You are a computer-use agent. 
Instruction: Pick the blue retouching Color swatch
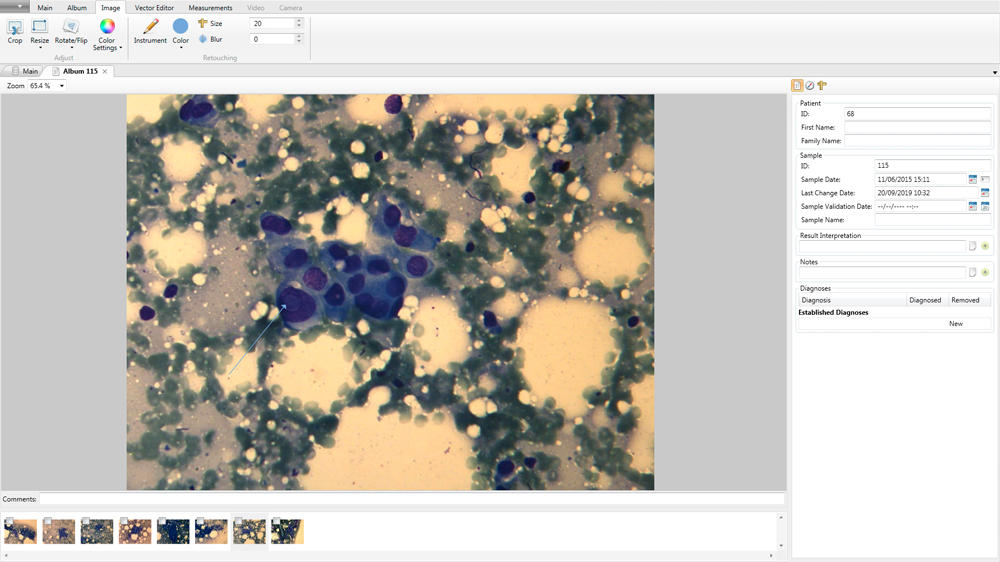[x=180, y=26]
